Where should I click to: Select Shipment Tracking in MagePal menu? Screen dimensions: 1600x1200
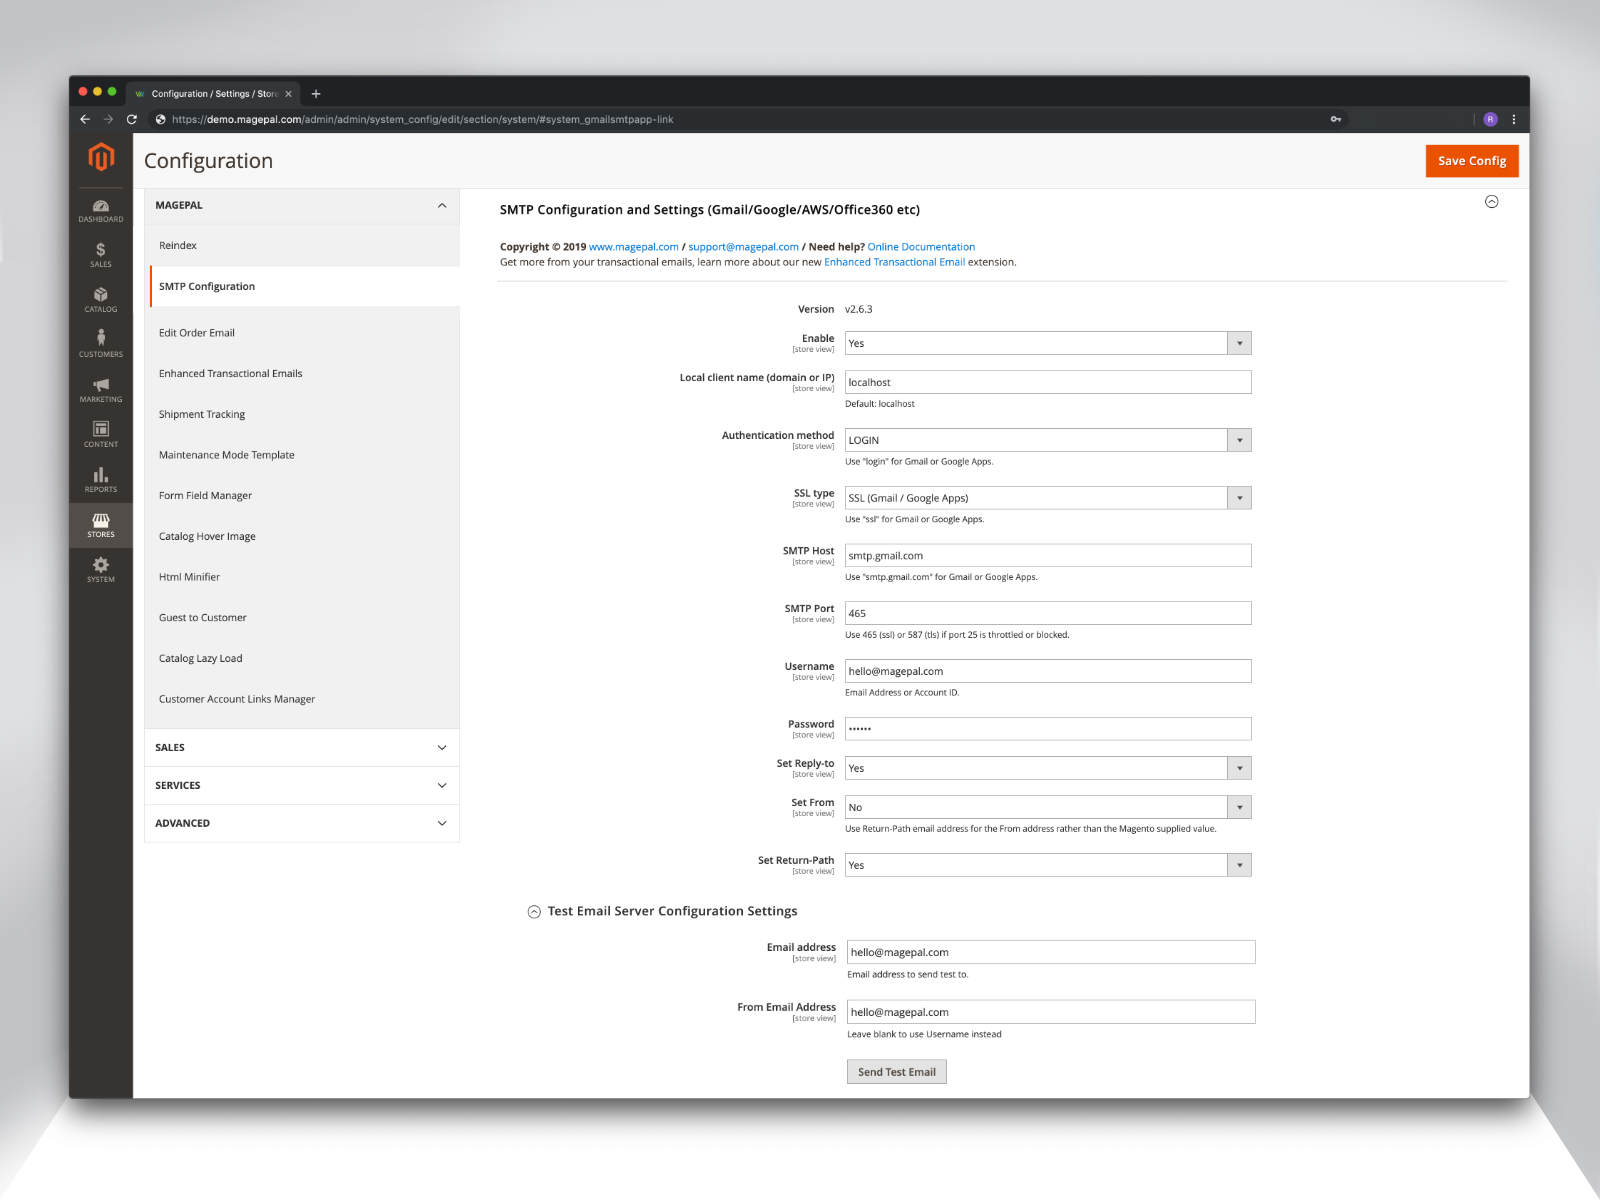click(202, 414)
